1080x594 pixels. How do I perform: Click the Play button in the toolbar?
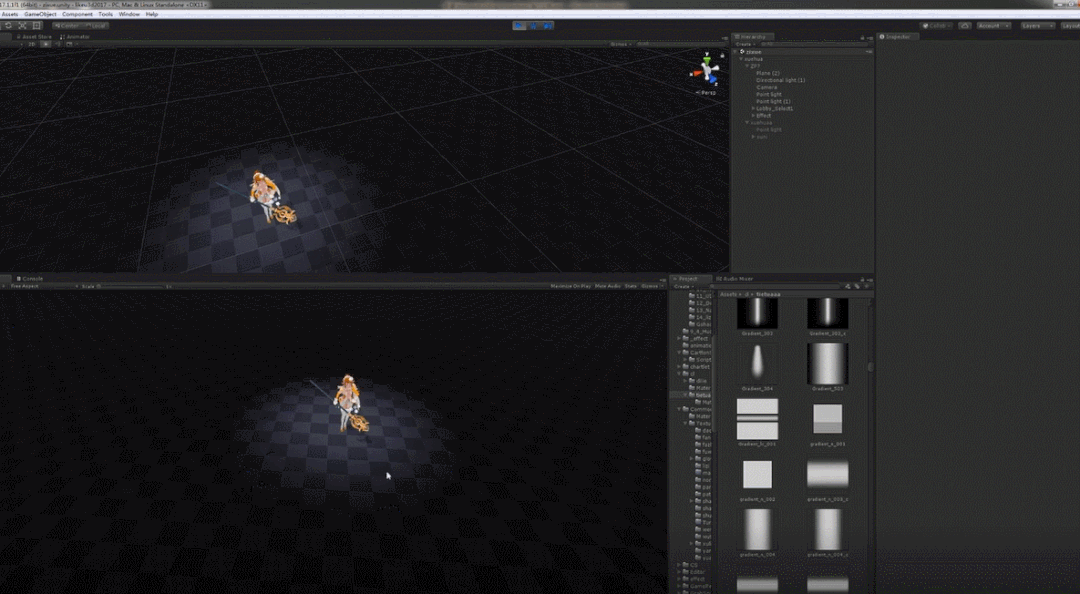pyautogui.click(x=520, y=25)
